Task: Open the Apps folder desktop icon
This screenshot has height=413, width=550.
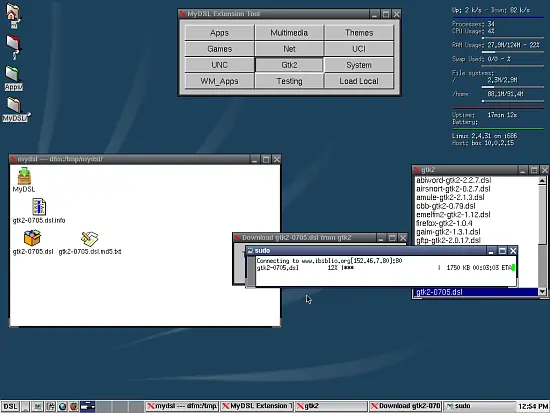Action: [13, 78]
